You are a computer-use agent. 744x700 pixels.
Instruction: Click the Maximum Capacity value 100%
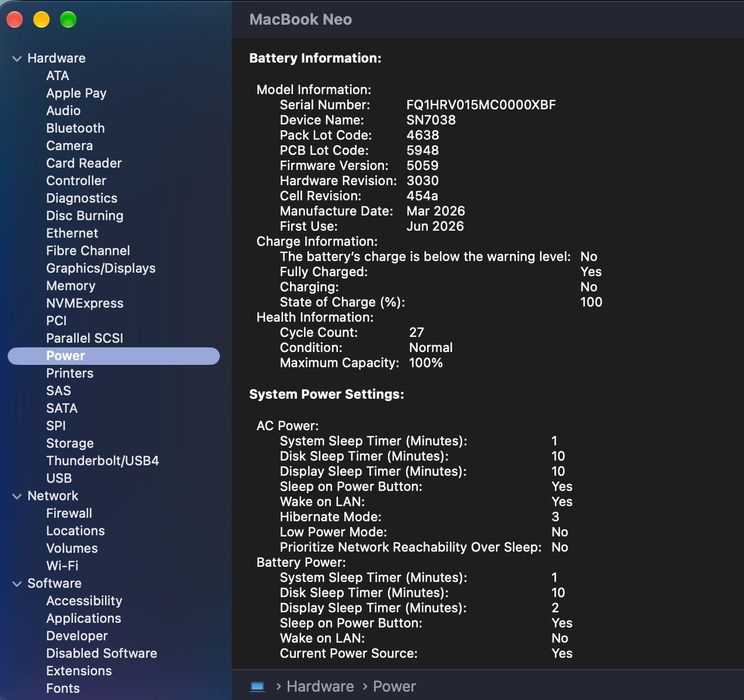click(426, 363)
